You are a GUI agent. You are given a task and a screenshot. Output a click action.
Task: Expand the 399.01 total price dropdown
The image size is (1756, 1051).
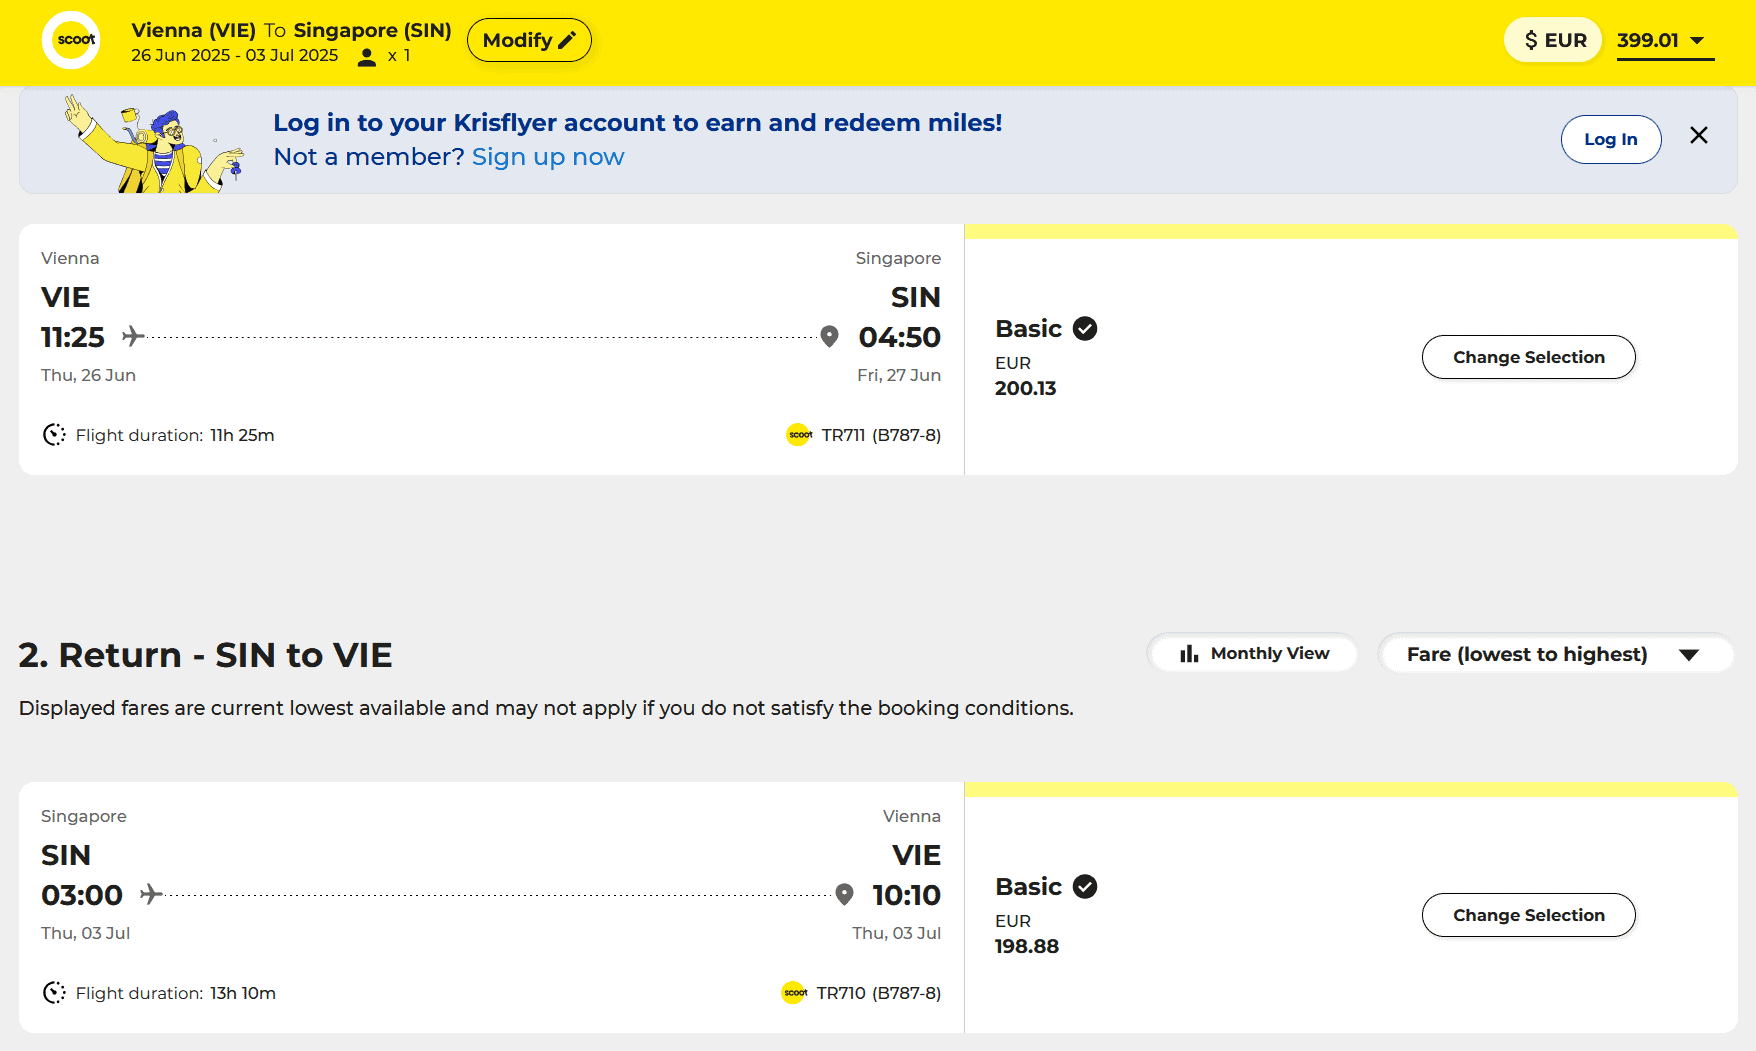[x=1665, y=41]
